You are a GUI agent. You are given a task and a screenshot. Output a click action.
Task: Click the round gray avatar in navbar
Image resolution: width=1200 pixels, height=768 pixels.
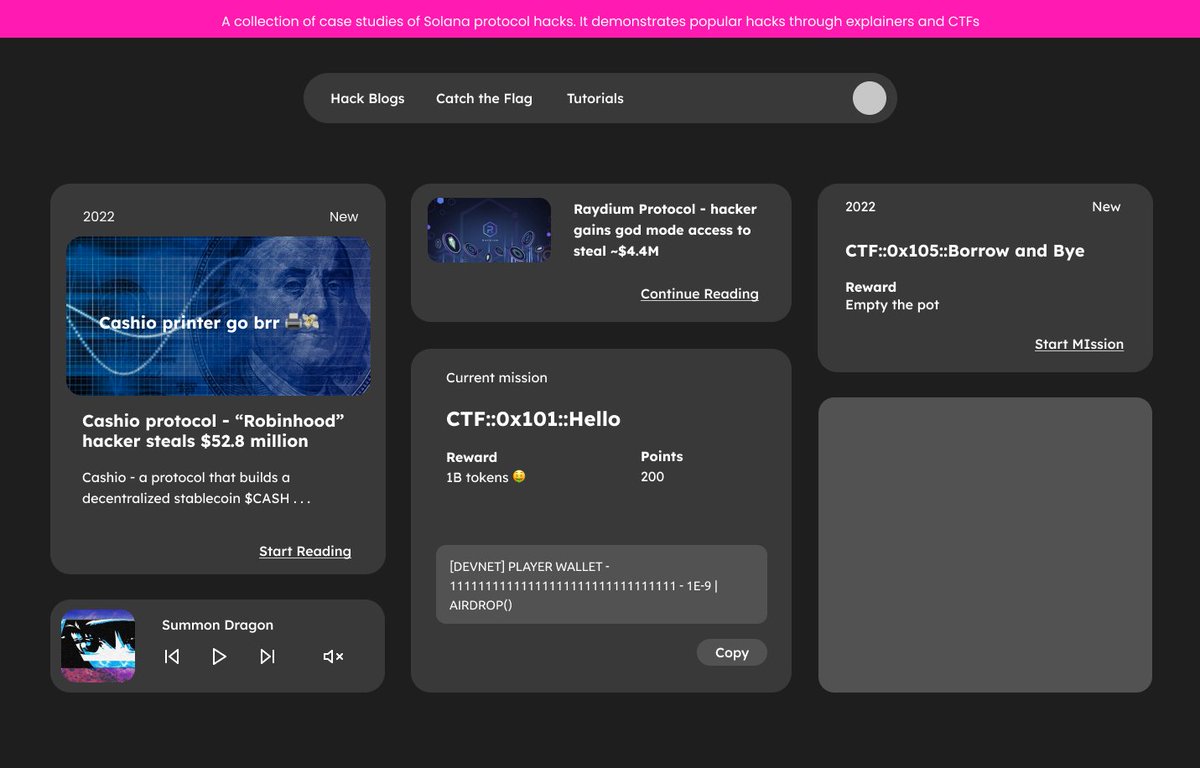pyautogui.click(x=869, y=98)
